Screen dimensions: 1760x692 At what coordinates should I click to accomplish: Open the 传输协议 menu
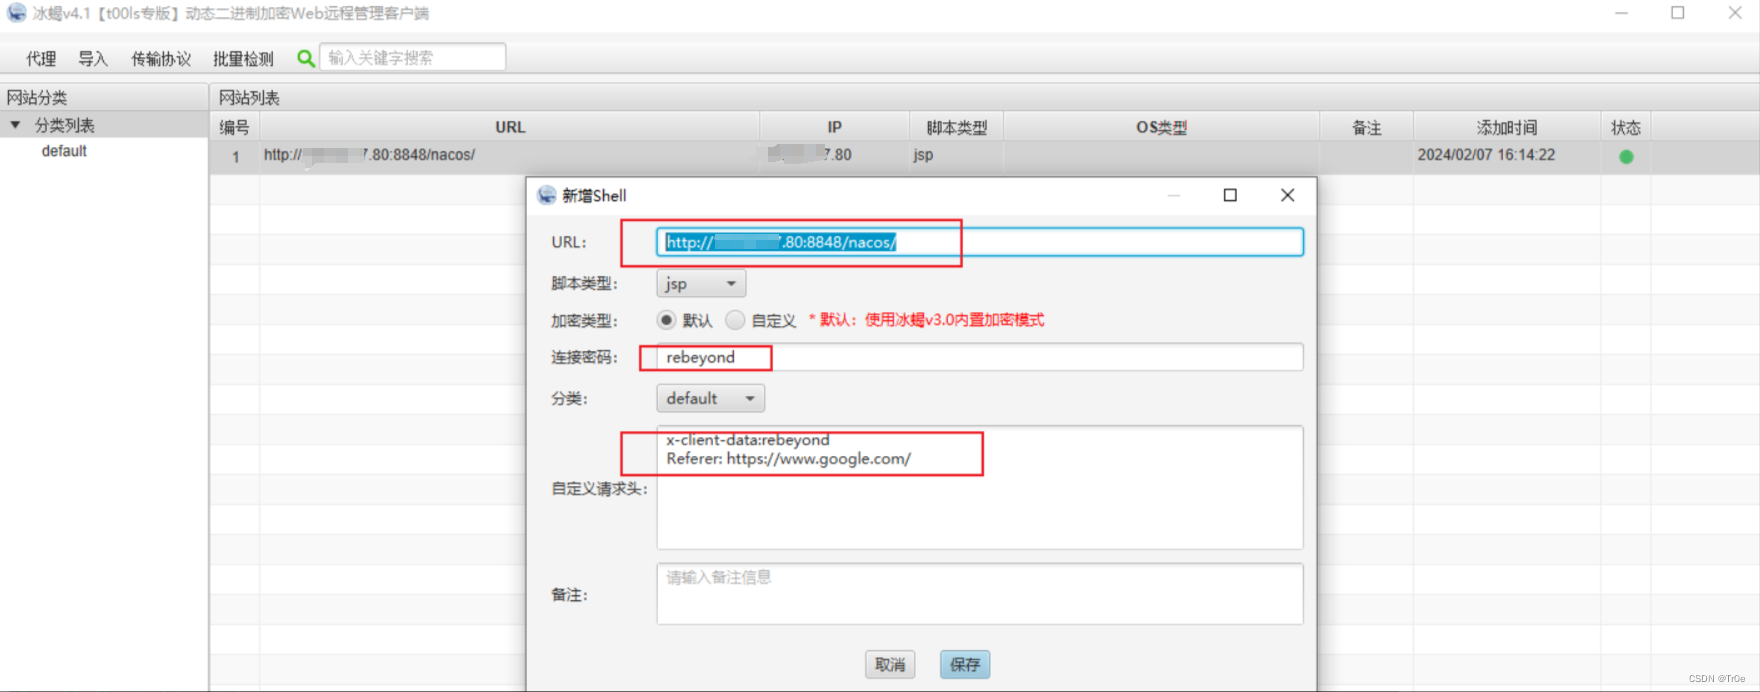tap(161, 59)
